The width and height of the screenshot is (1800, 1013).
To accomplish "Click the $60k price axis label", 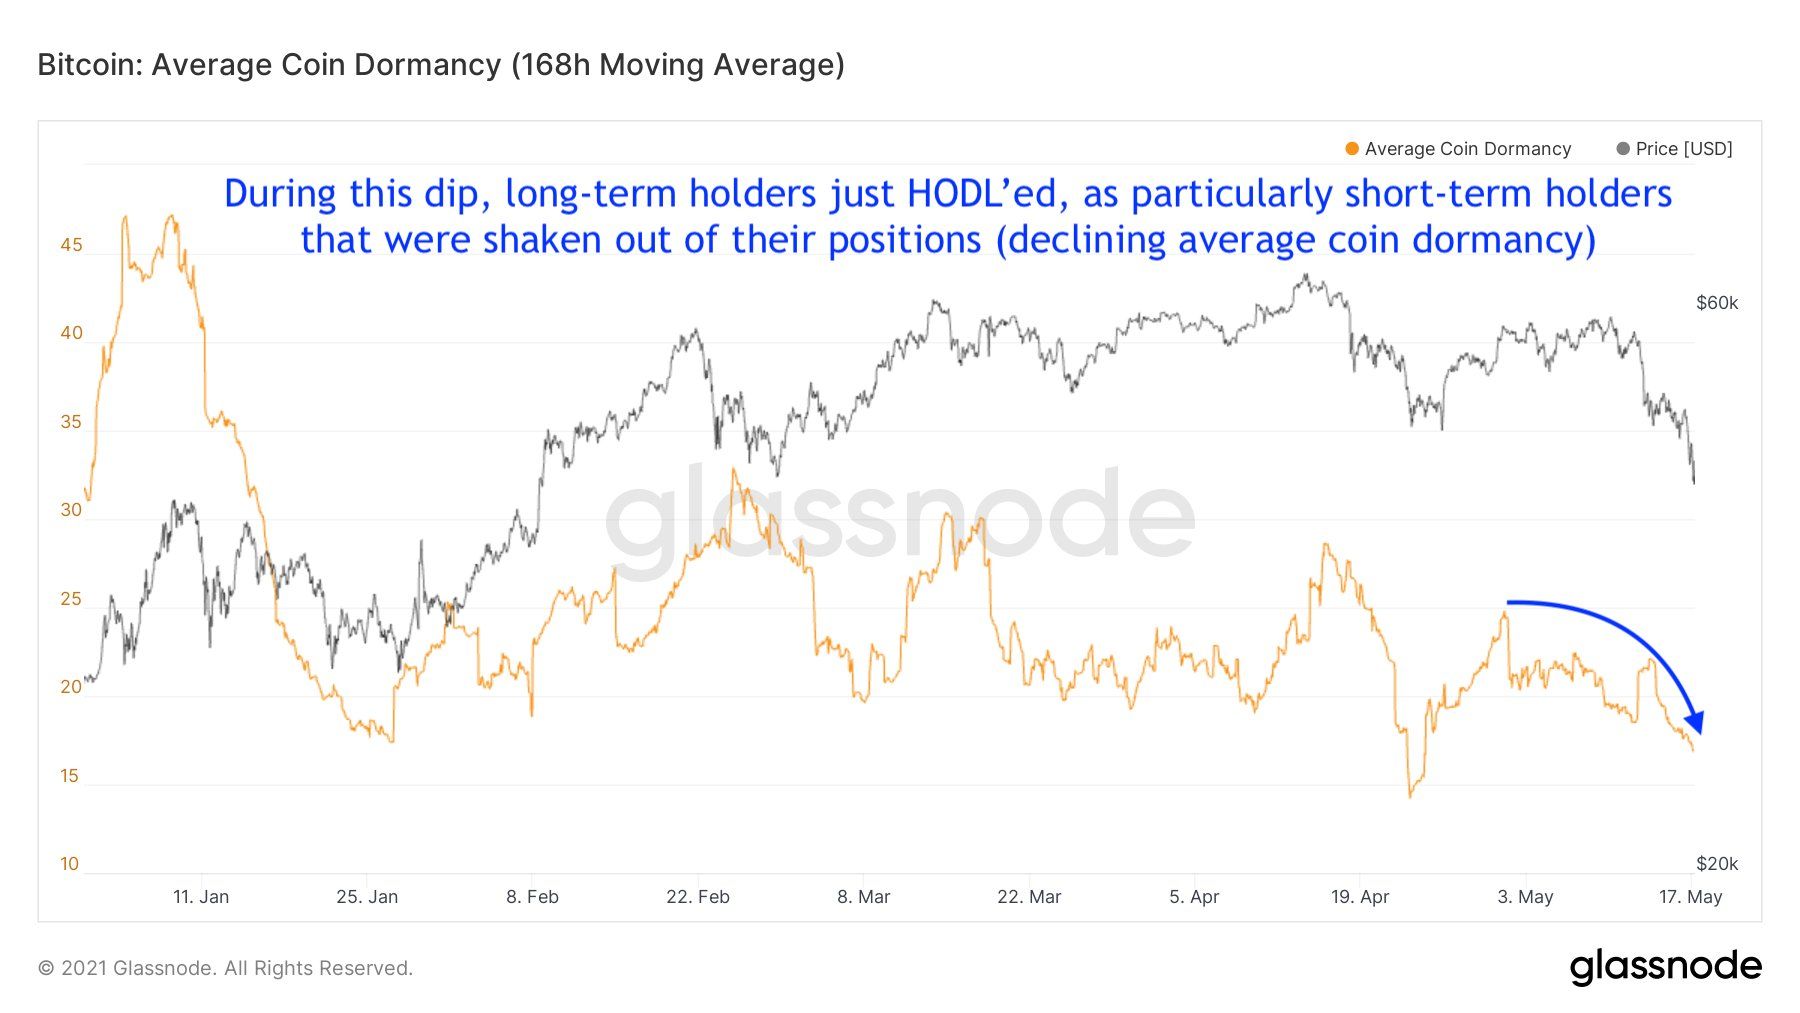I will [1717, 303].
